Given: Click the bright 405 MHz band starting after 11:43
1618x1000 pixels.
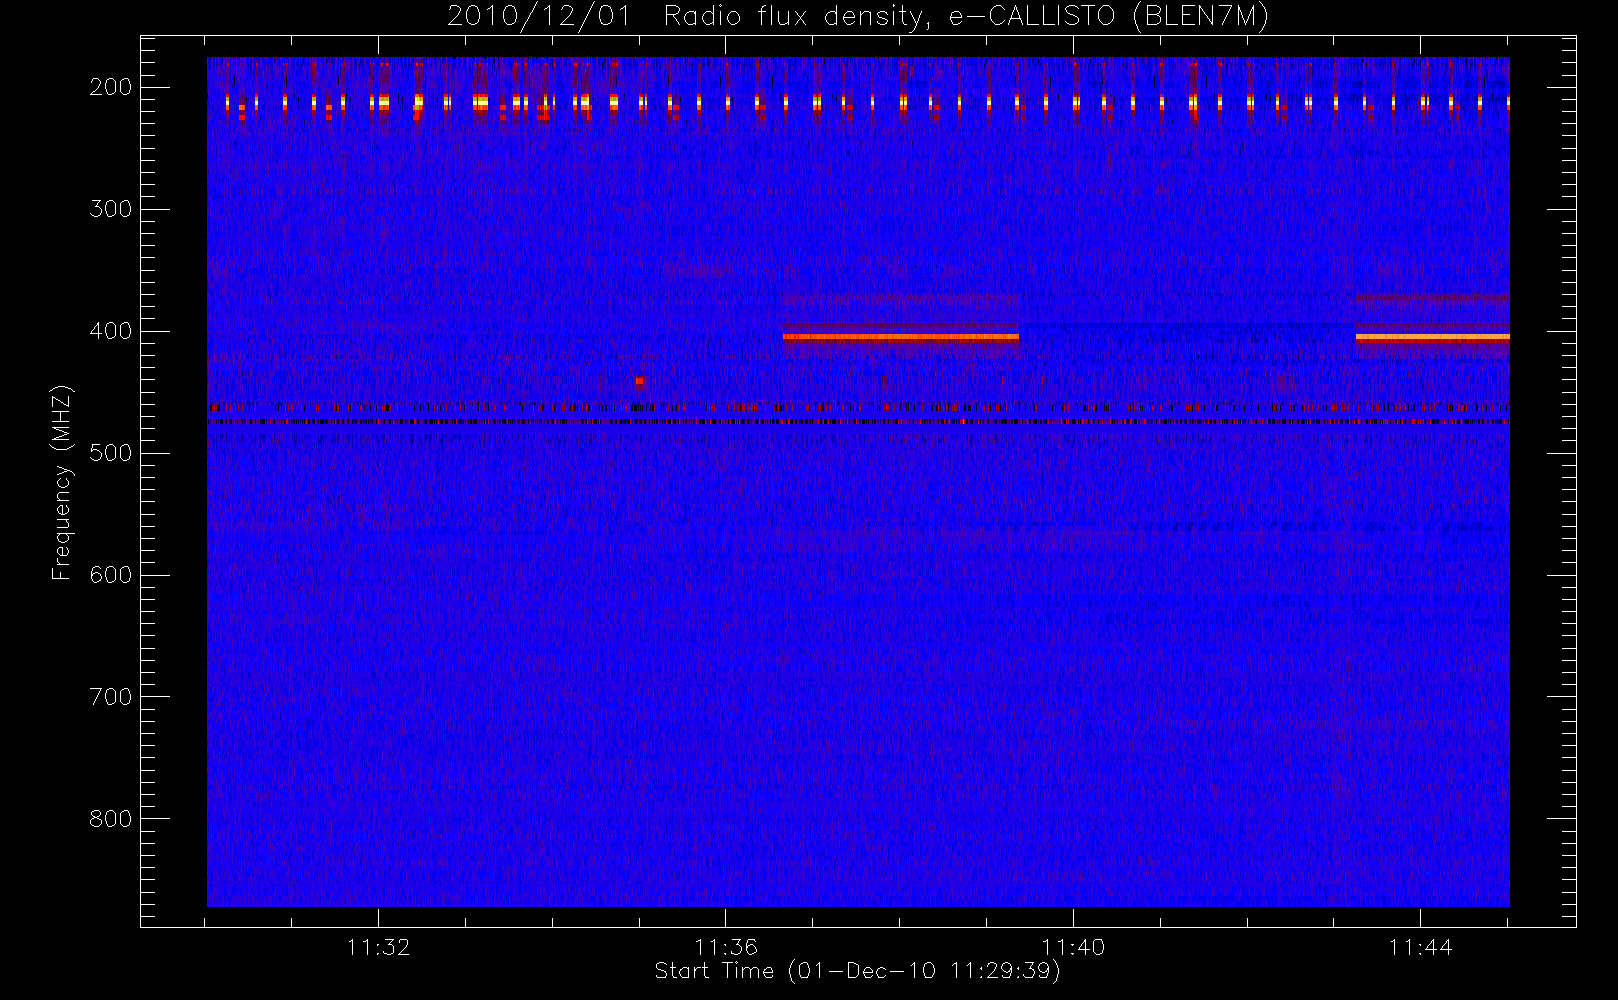Looking at the screenshot, I should click(1432, 337).
